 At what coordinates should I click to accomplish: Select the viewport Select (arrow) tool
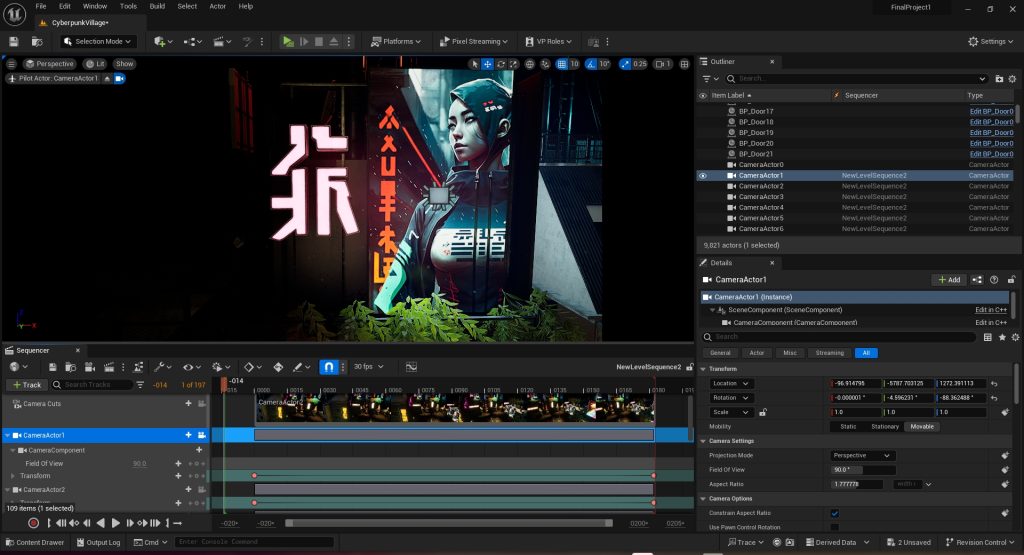(474, 64)
